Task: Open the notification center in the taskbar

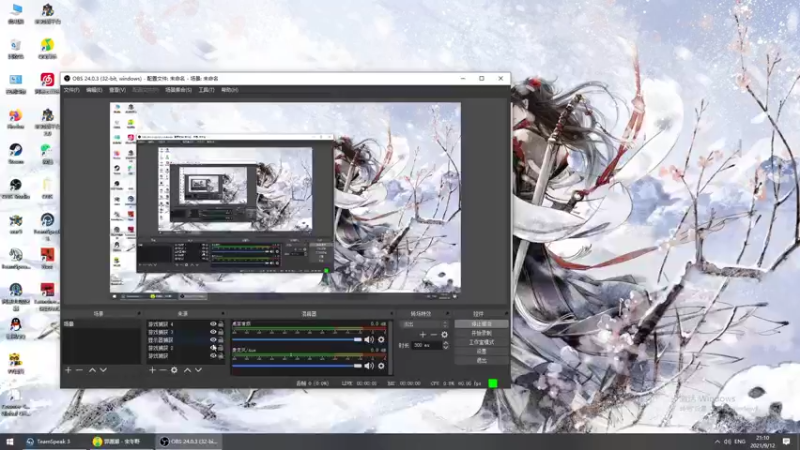Action: (x=786, y=441)
